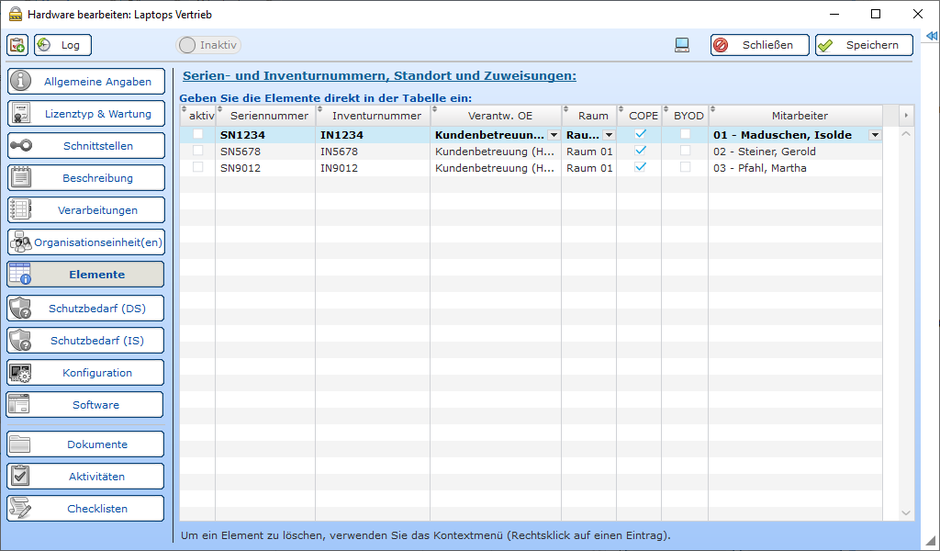Click the table column scroll arrow at header right
Screen dimensions: 940x551
906,116
